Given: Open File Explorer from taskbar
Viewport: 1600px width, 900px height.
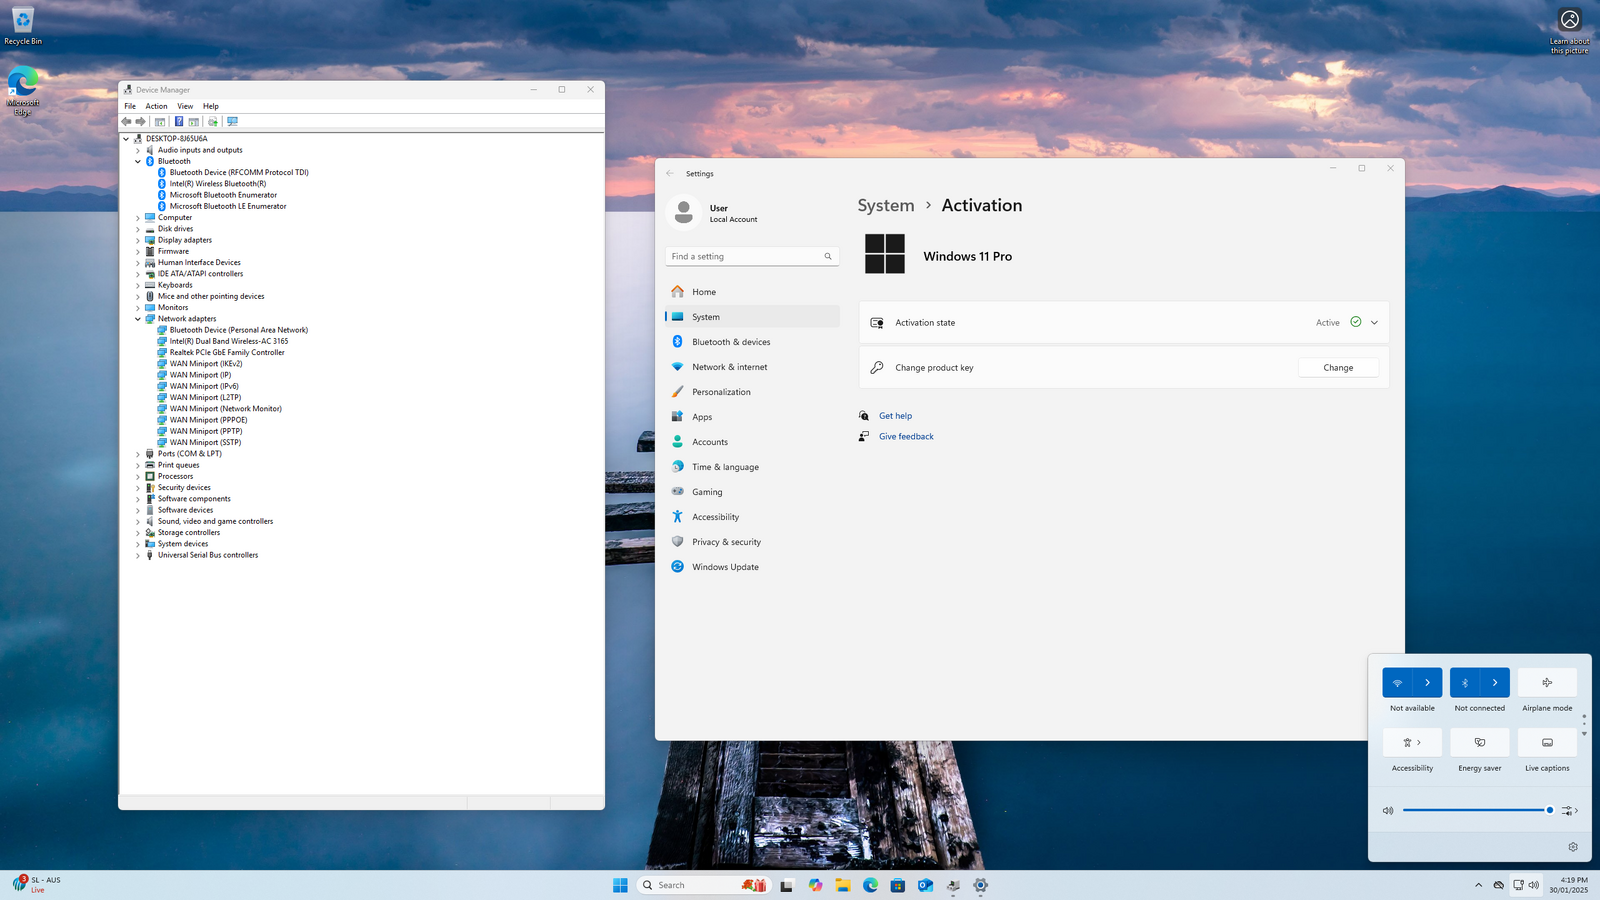Looking at the screenshot, I should click(x=843, y=885).
